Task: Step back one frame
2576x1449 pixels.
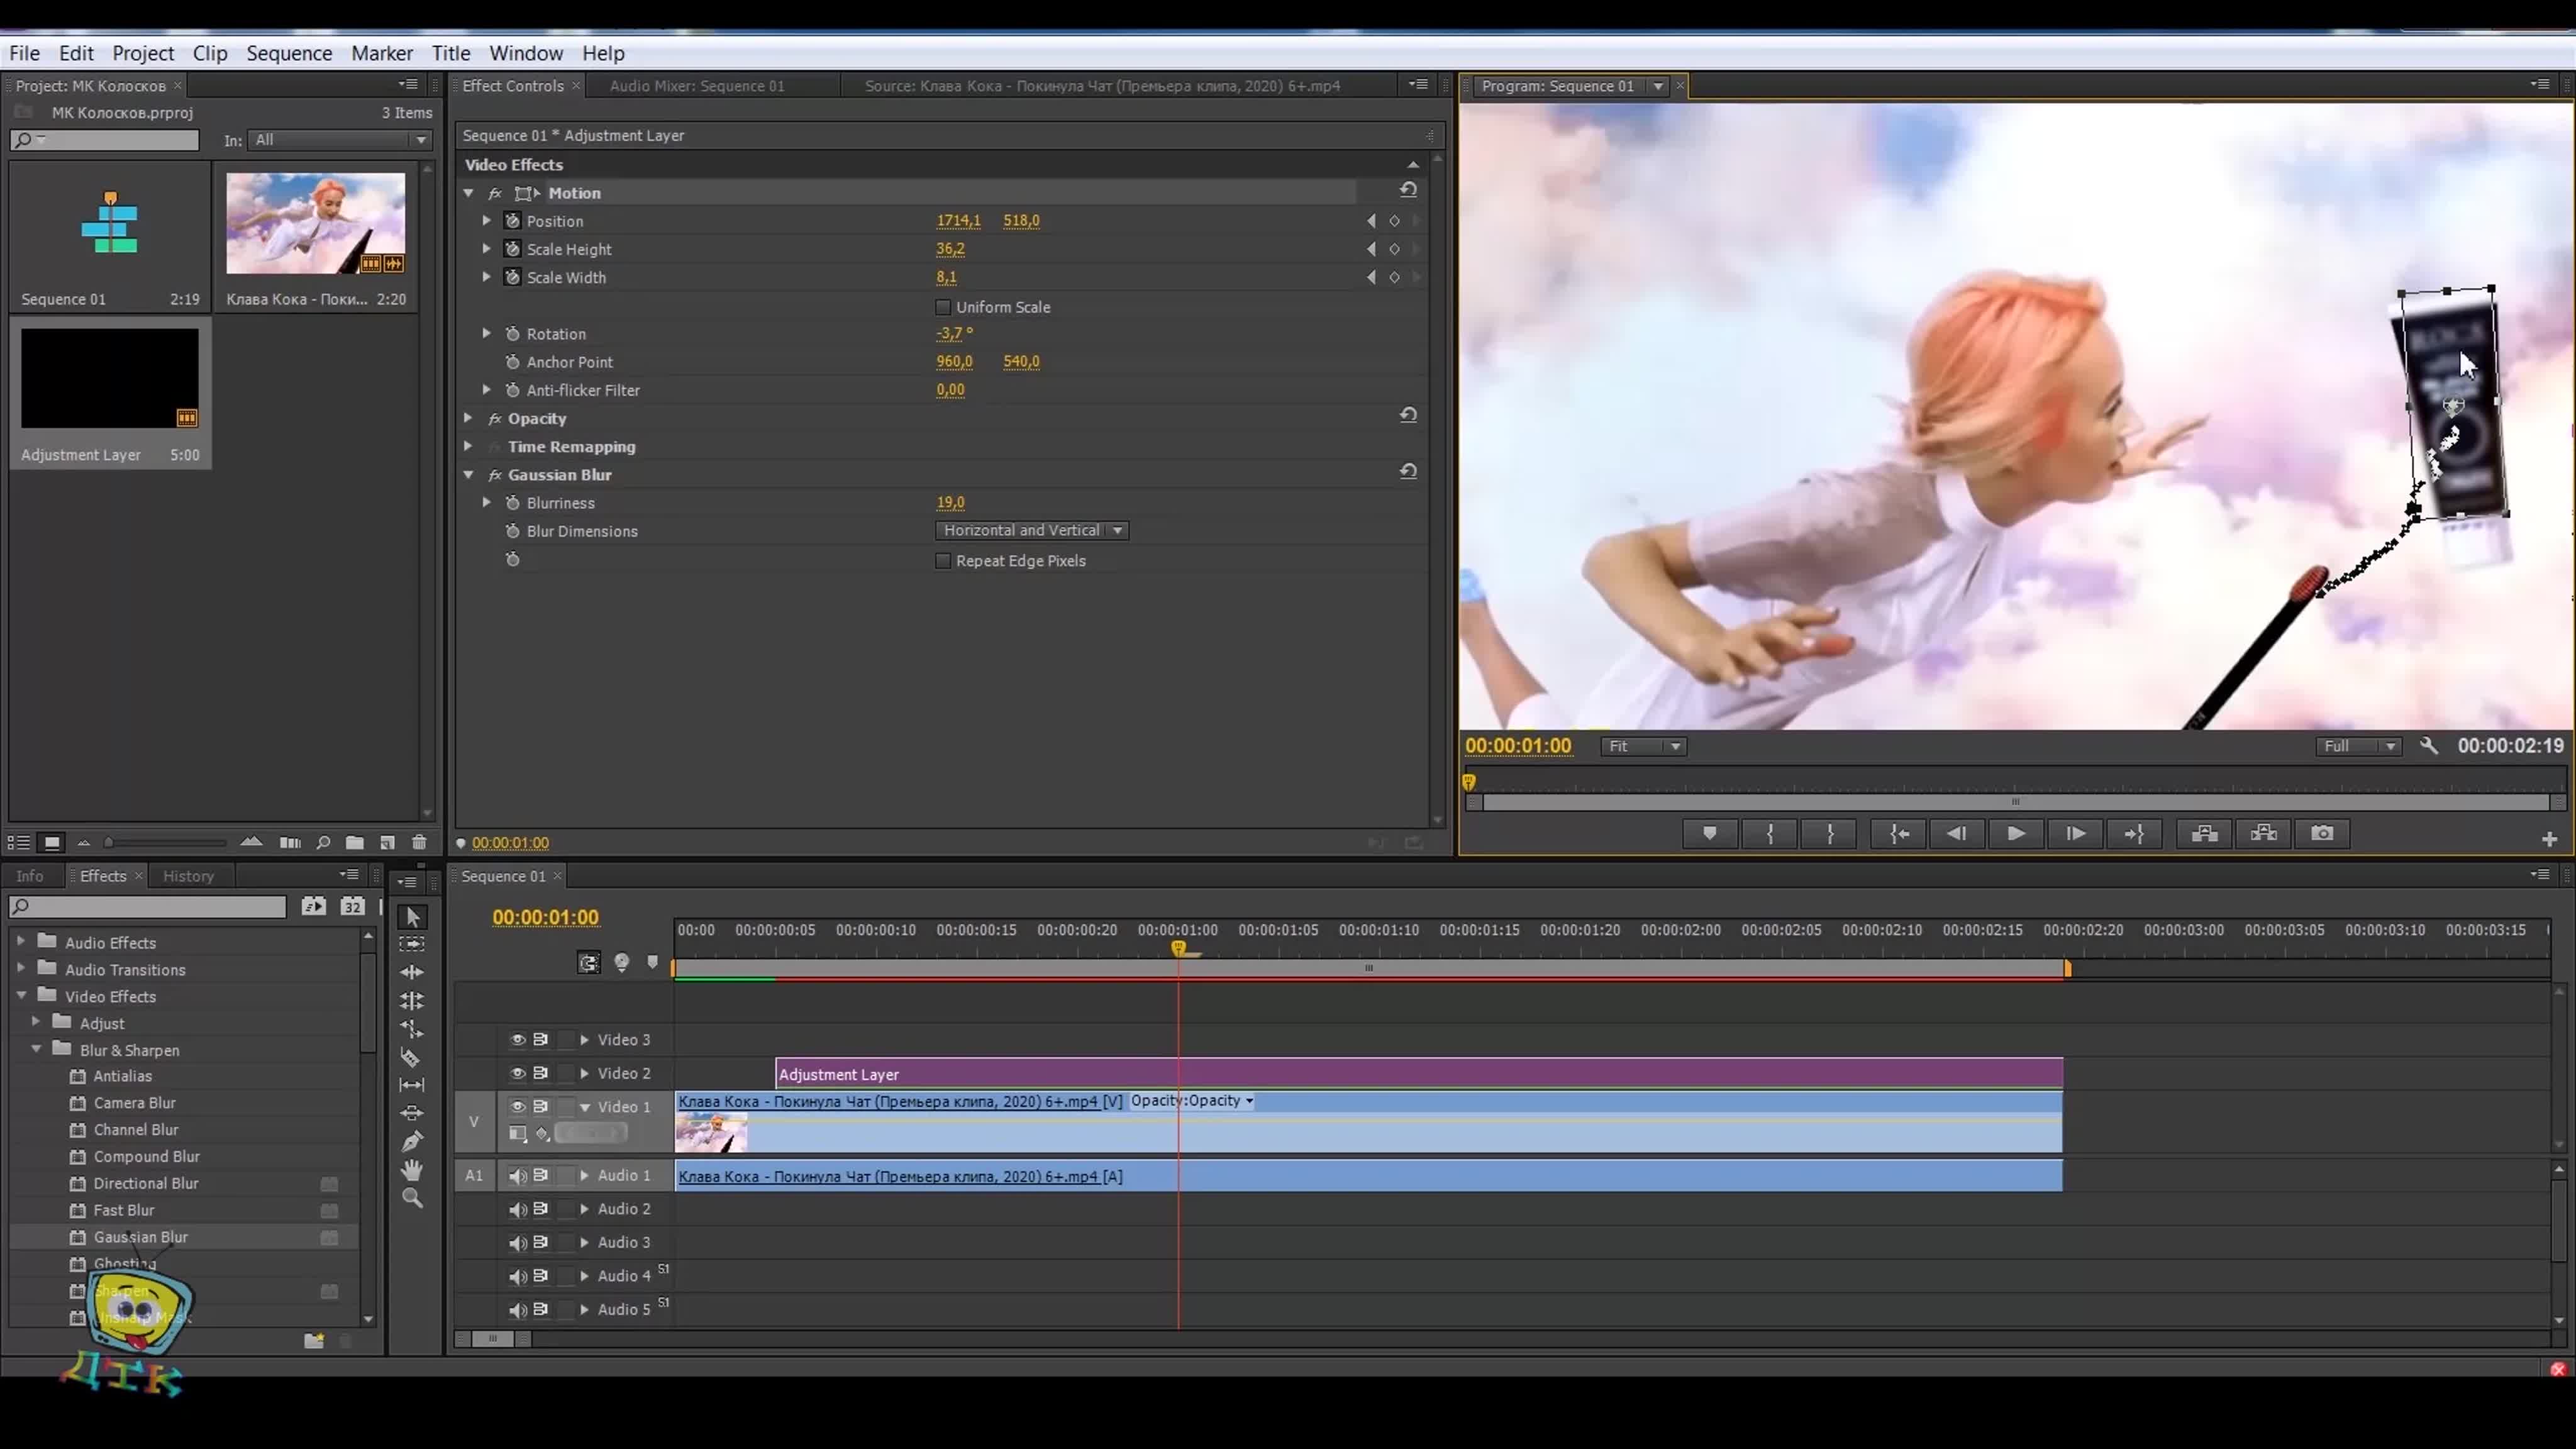Action: coord(1957,834)
